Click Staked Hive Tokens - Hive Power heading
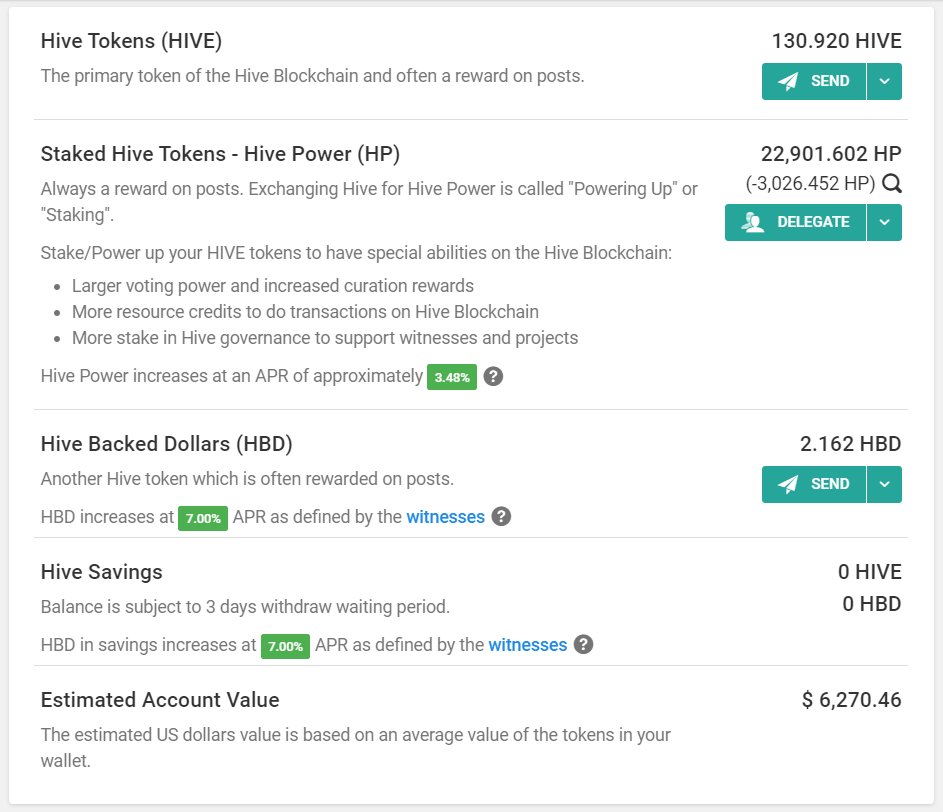Viewport: 943px width, 812px height. click(x=220, y=154)
